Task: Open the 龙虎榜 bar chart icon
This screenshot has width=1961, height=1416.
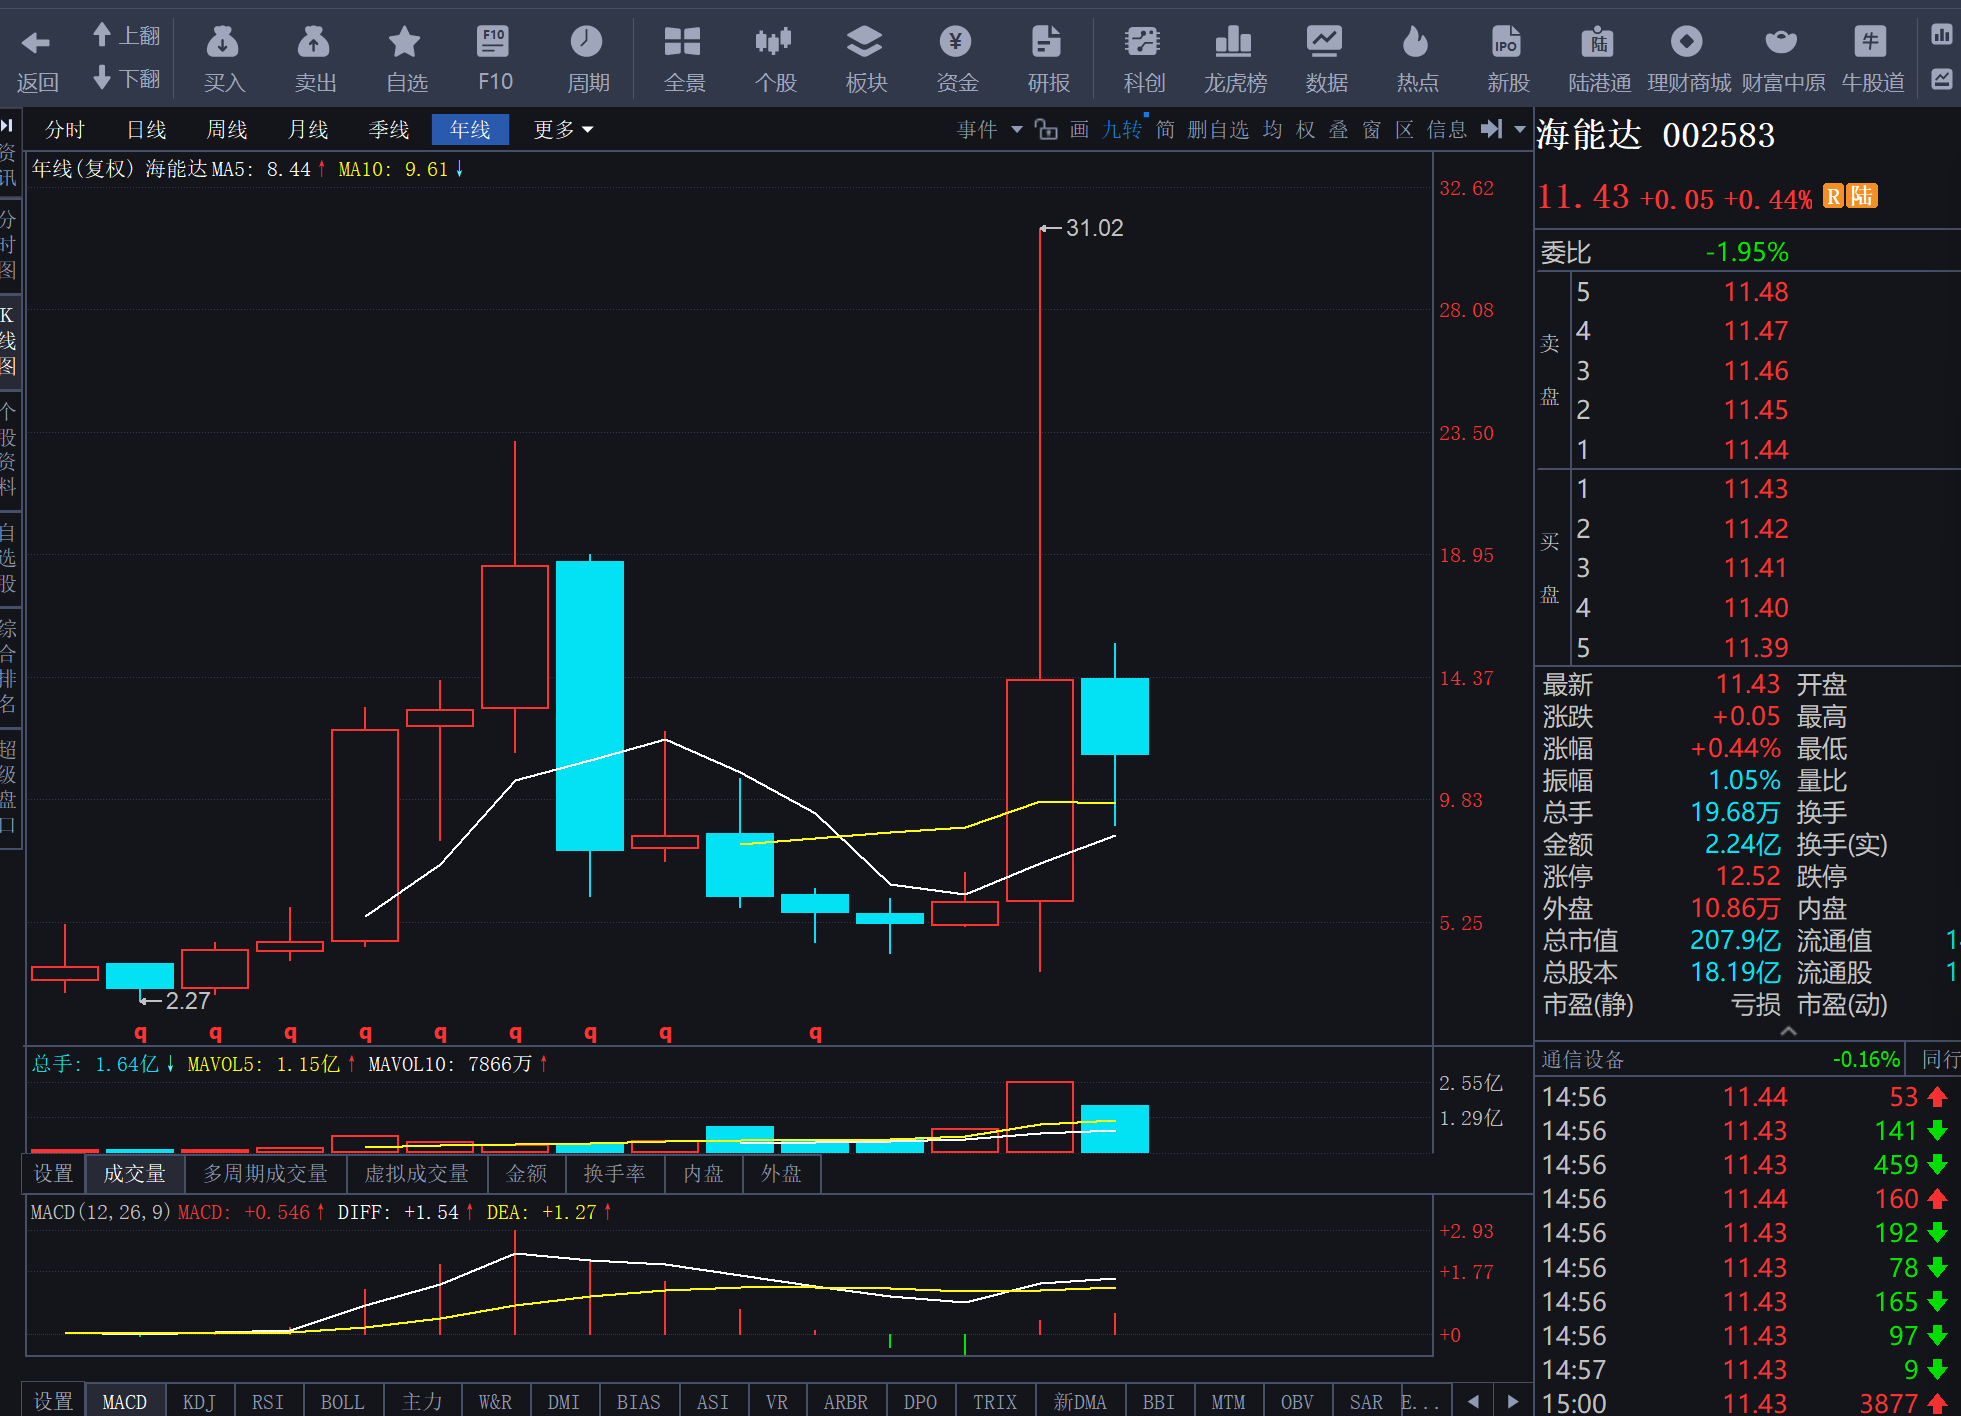Action: coord(1234,42)
